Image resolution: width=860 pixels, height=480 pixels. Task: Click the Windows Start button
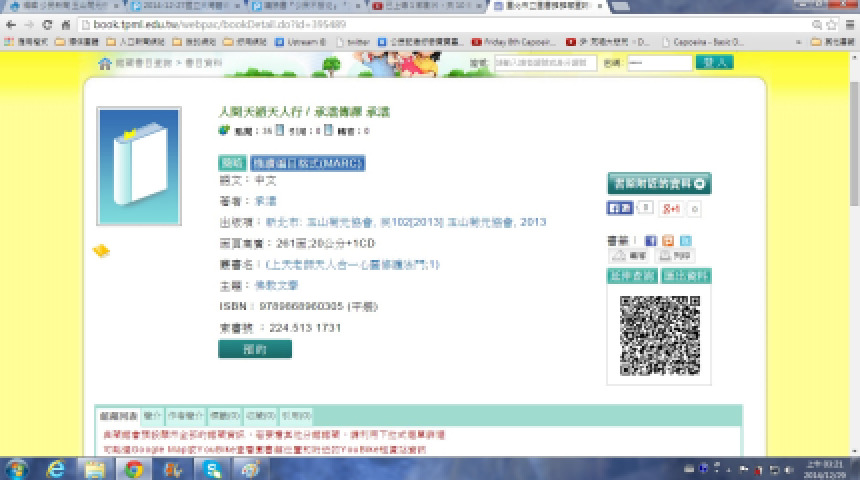[17, 468]
